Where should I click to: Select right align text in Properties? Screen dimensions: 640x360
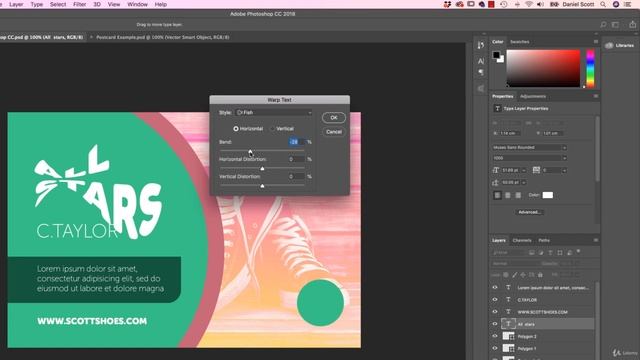[518, 196]
